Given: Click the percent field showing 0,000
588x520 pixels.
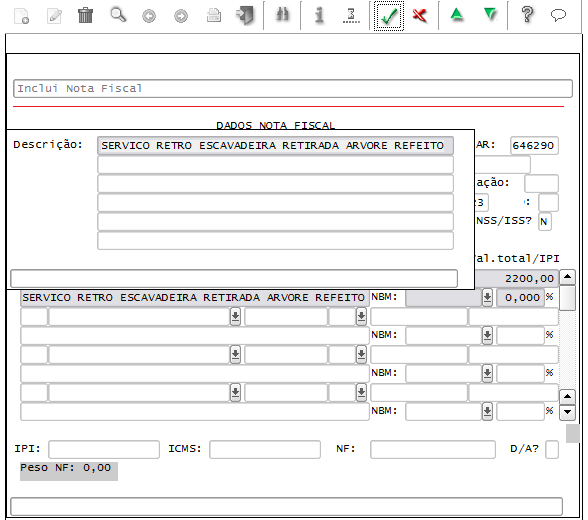Looking at the screenshot, I should [x=520, y=298].
